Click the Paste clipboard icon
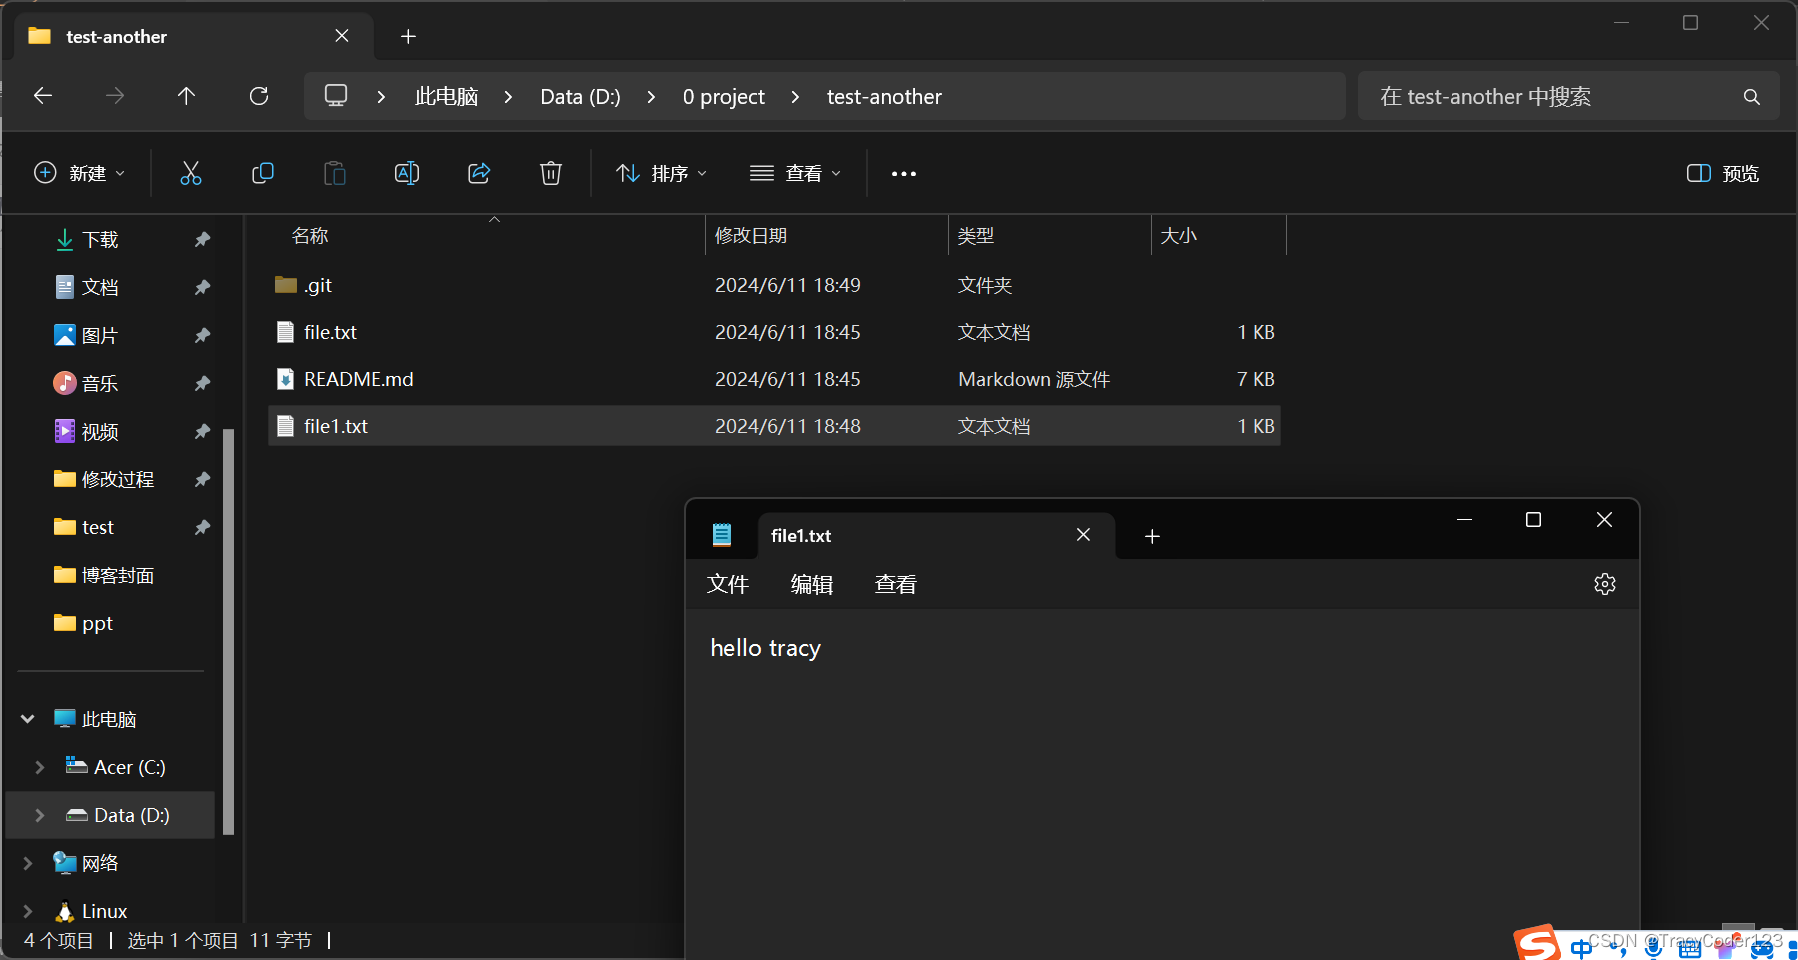The image size is (1798, 960). pos(335,173)
